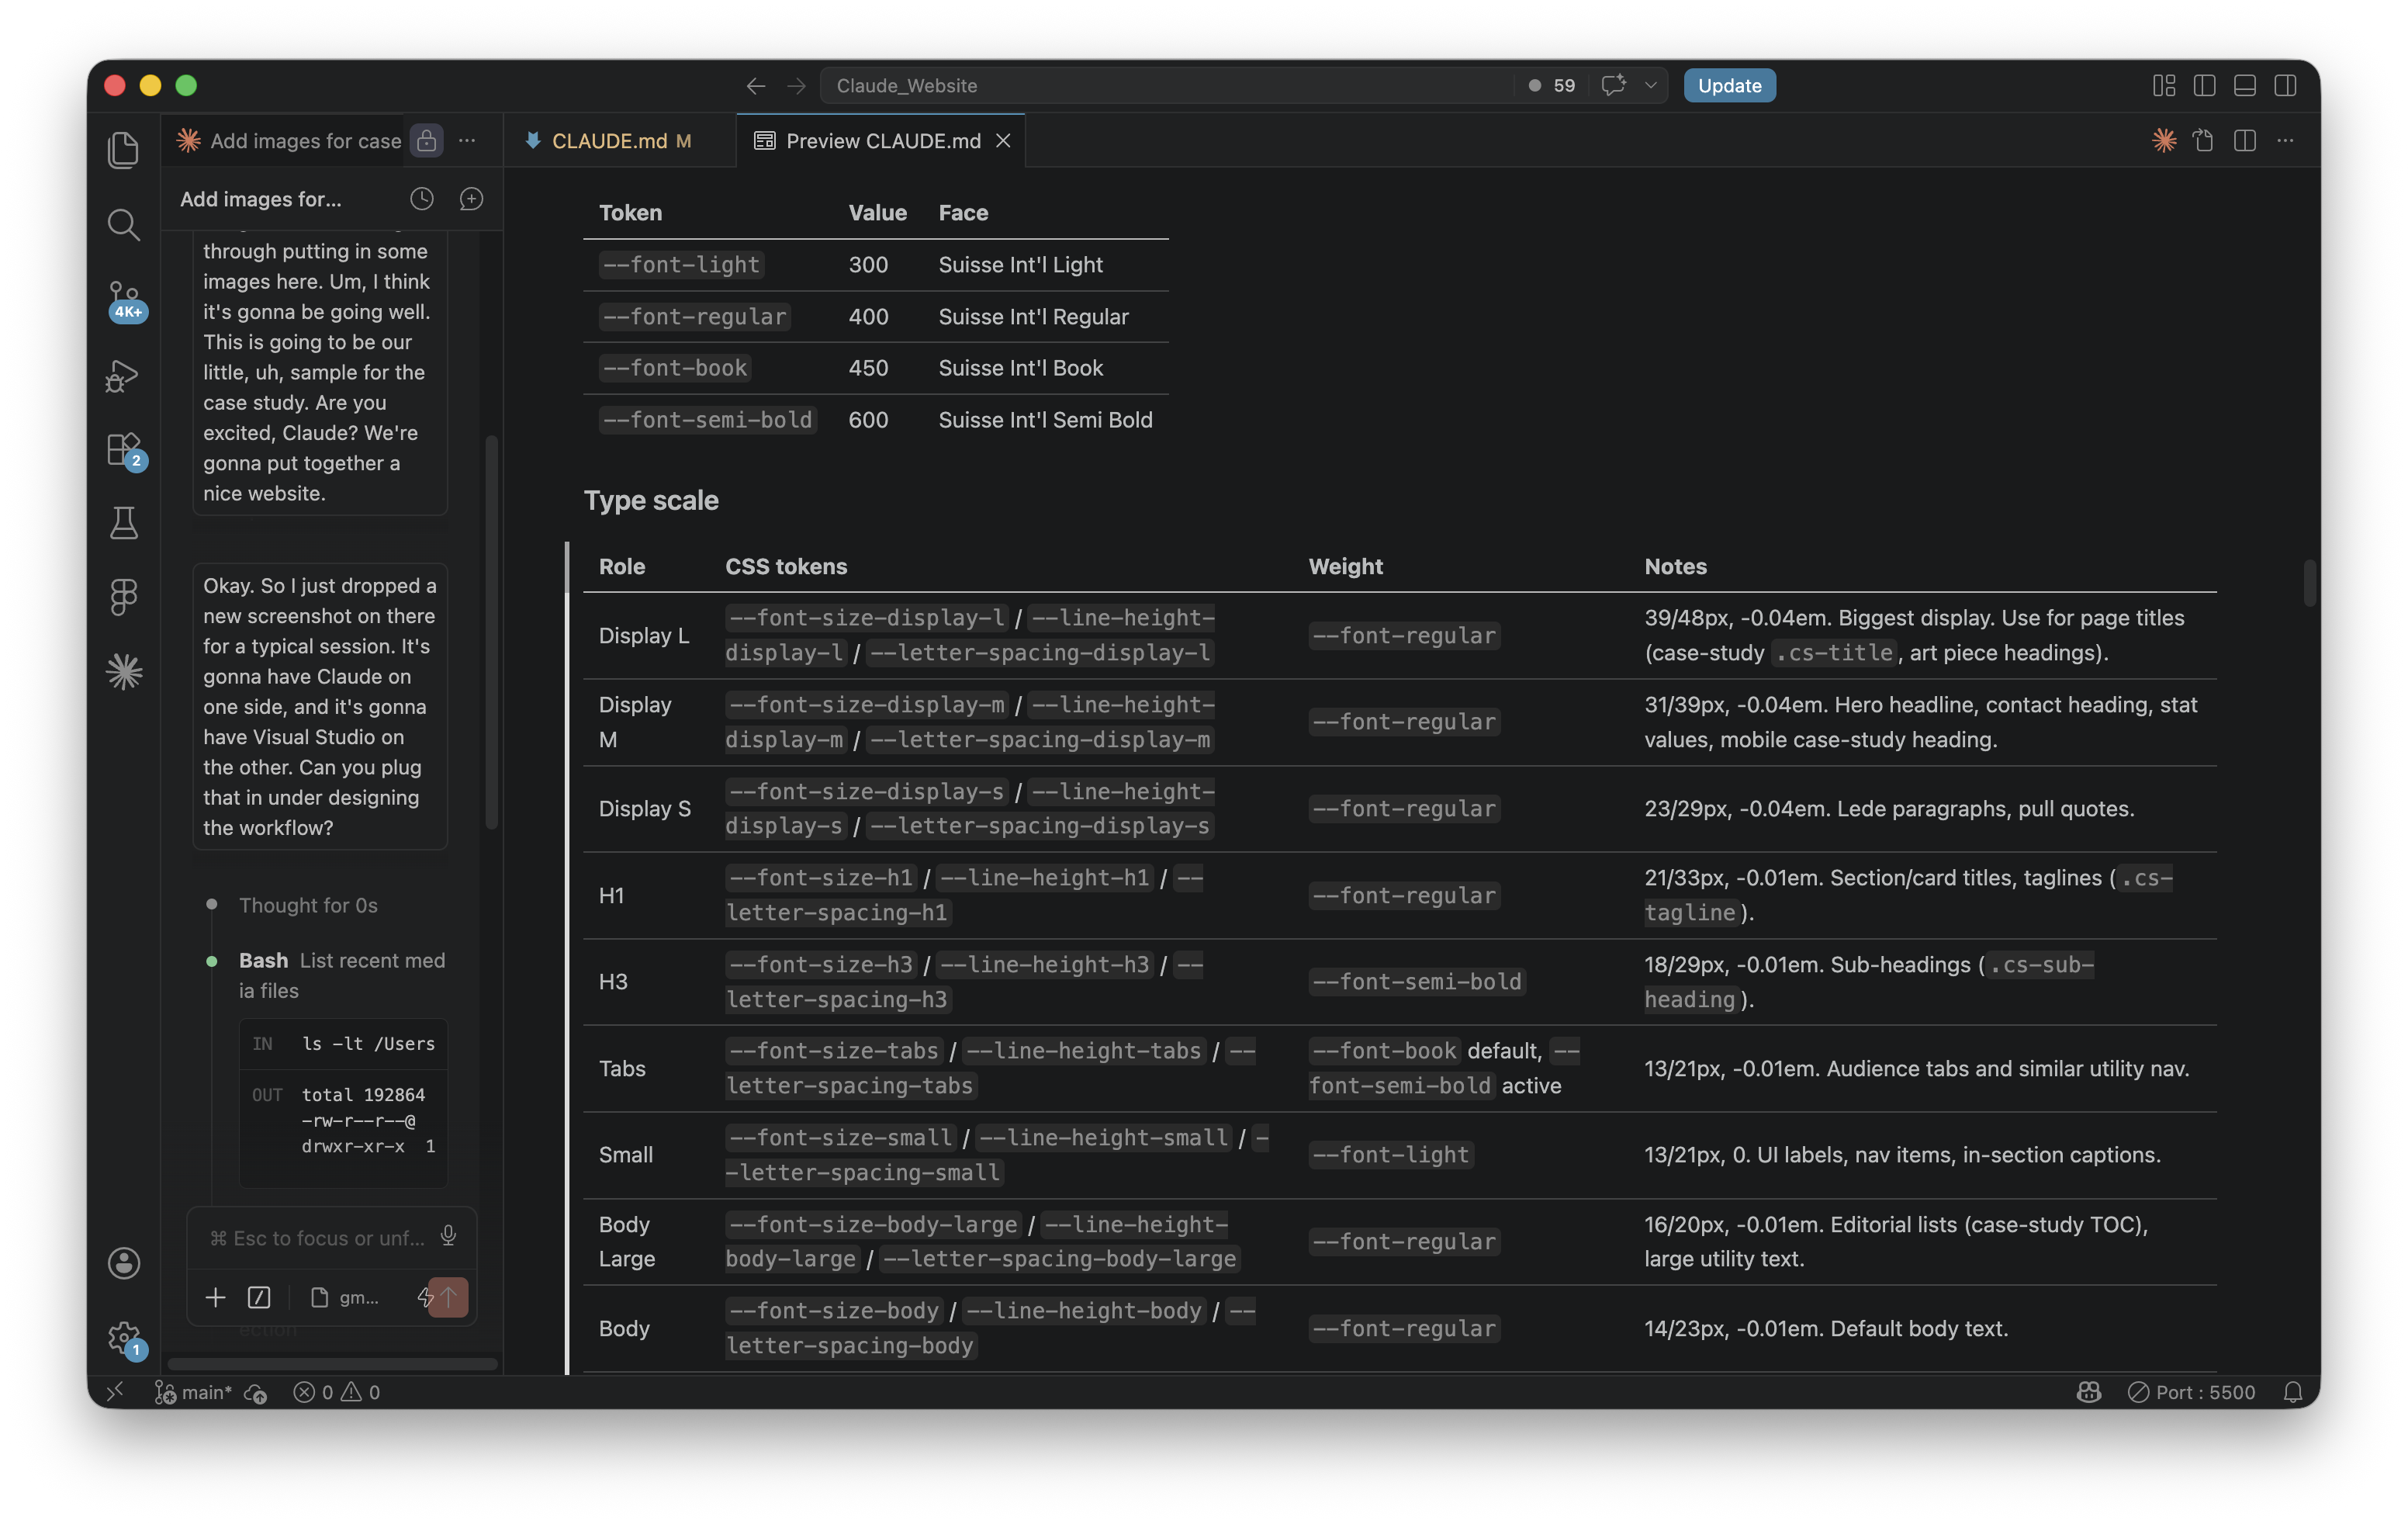Start a new chat with plus bubble
Screen dimensions: 2408x1524
coord(471,199)
